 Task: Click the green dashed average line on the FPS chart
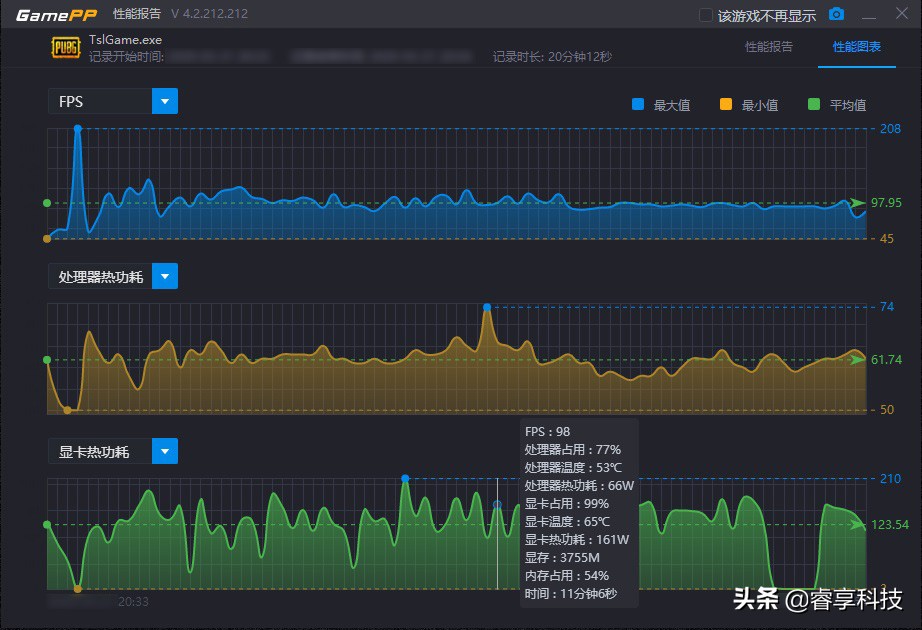pos(300,204)
